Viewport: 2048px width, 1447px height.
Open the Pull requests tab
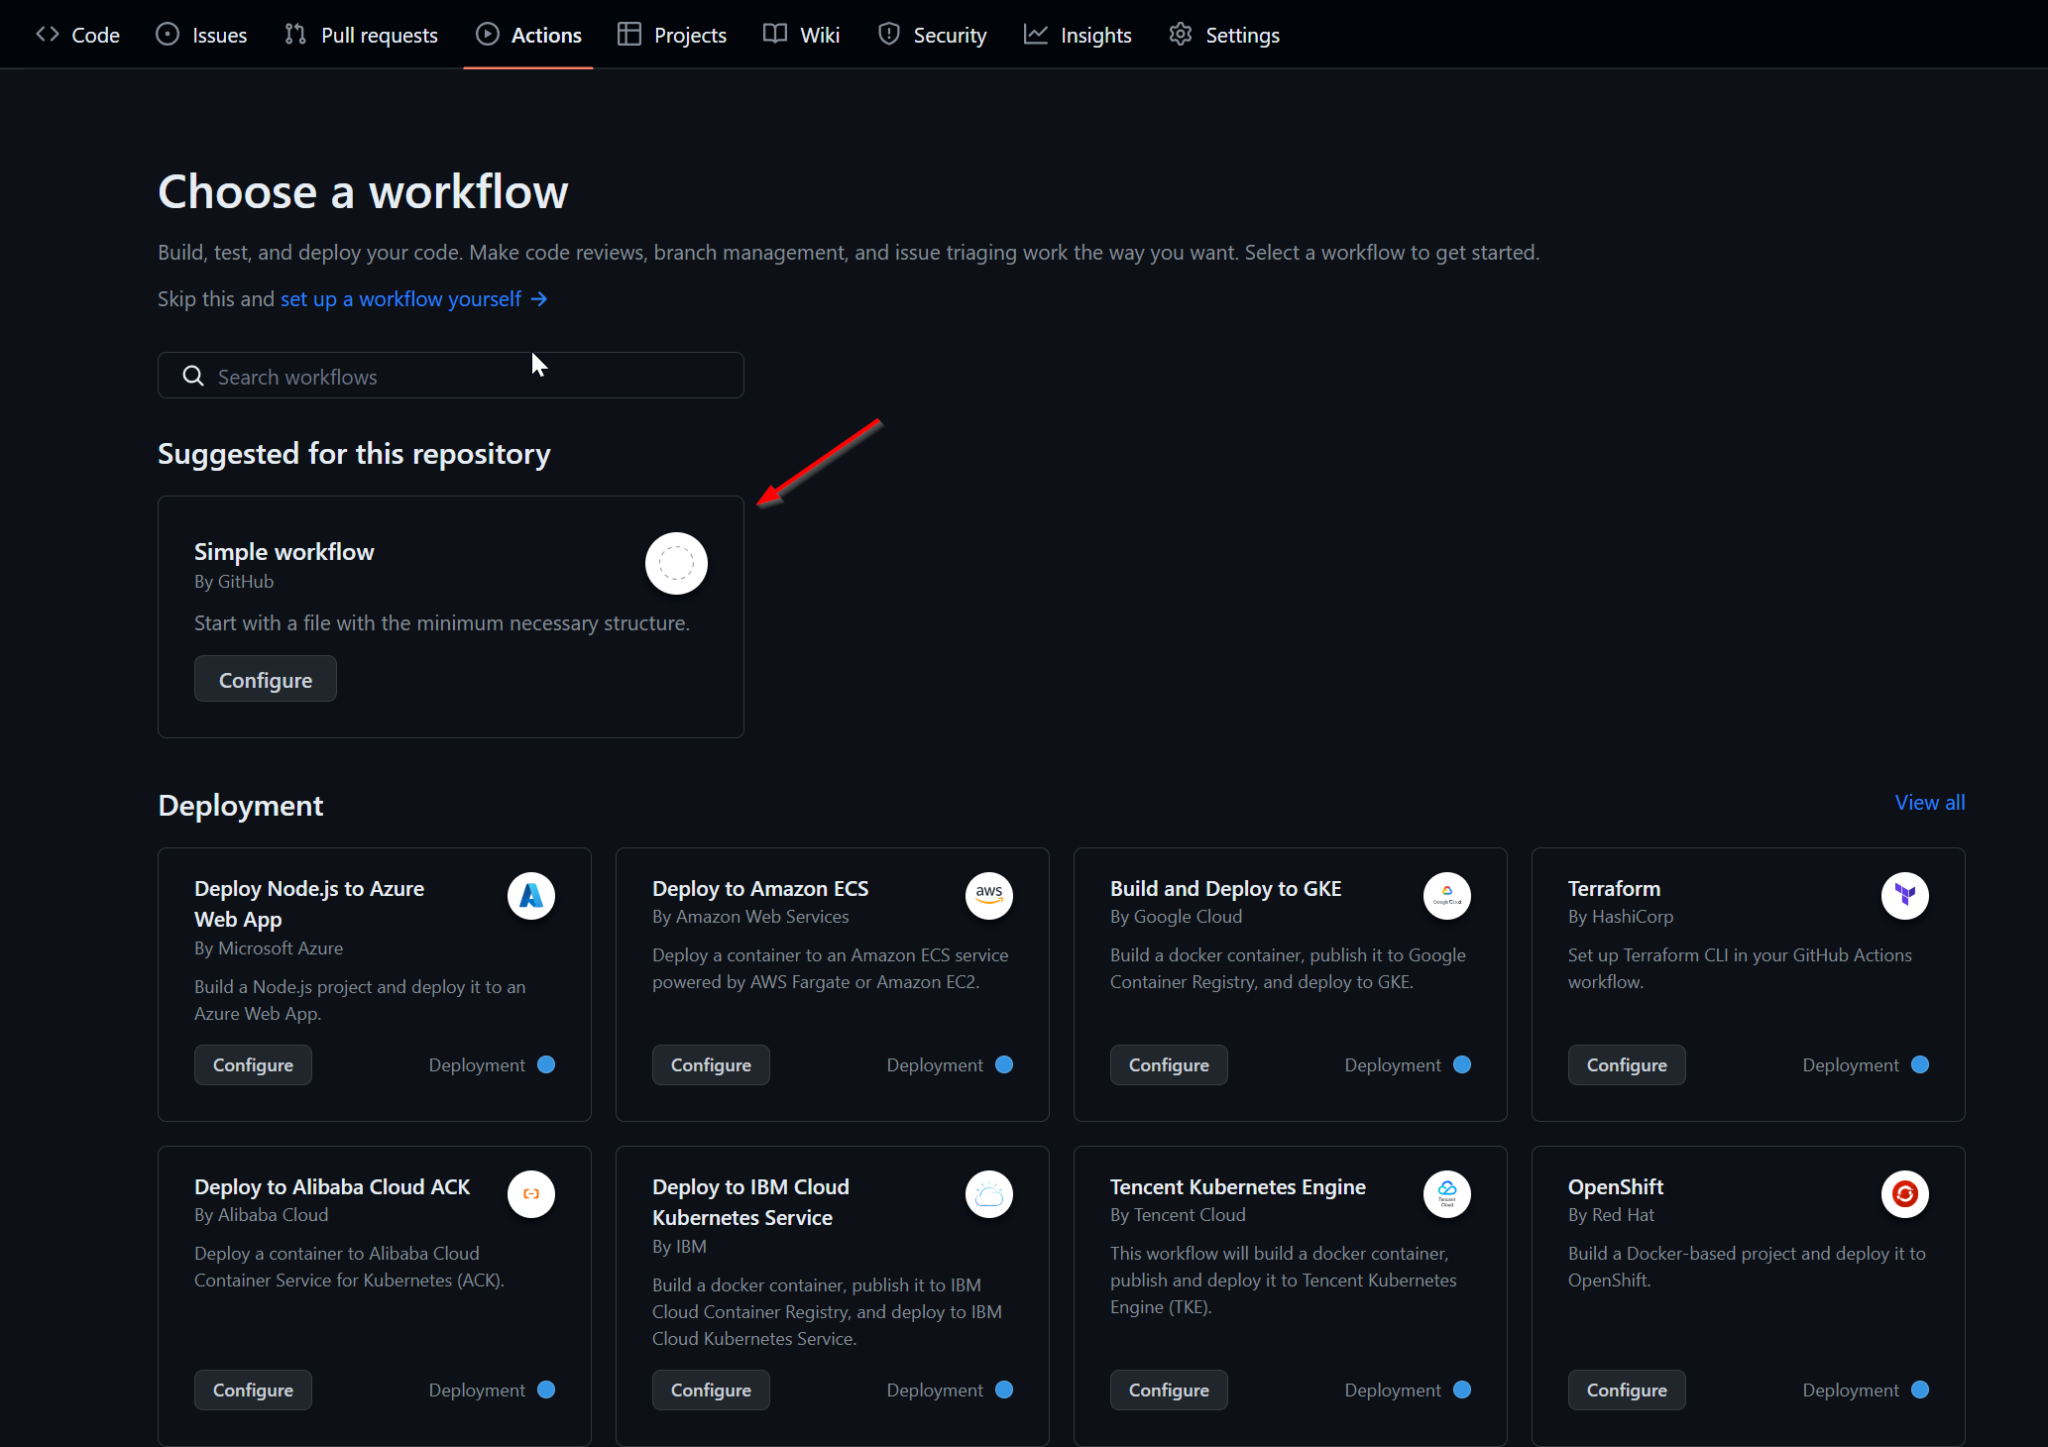(361, 35)
